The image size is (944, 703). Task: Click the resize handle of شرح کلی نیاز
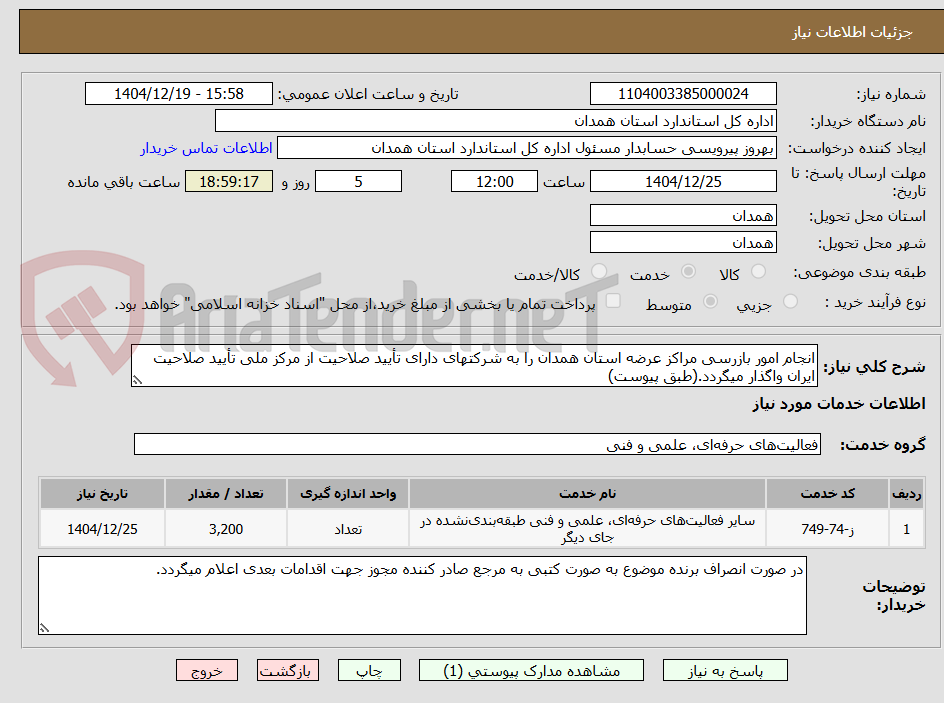(x=137, y=380)
